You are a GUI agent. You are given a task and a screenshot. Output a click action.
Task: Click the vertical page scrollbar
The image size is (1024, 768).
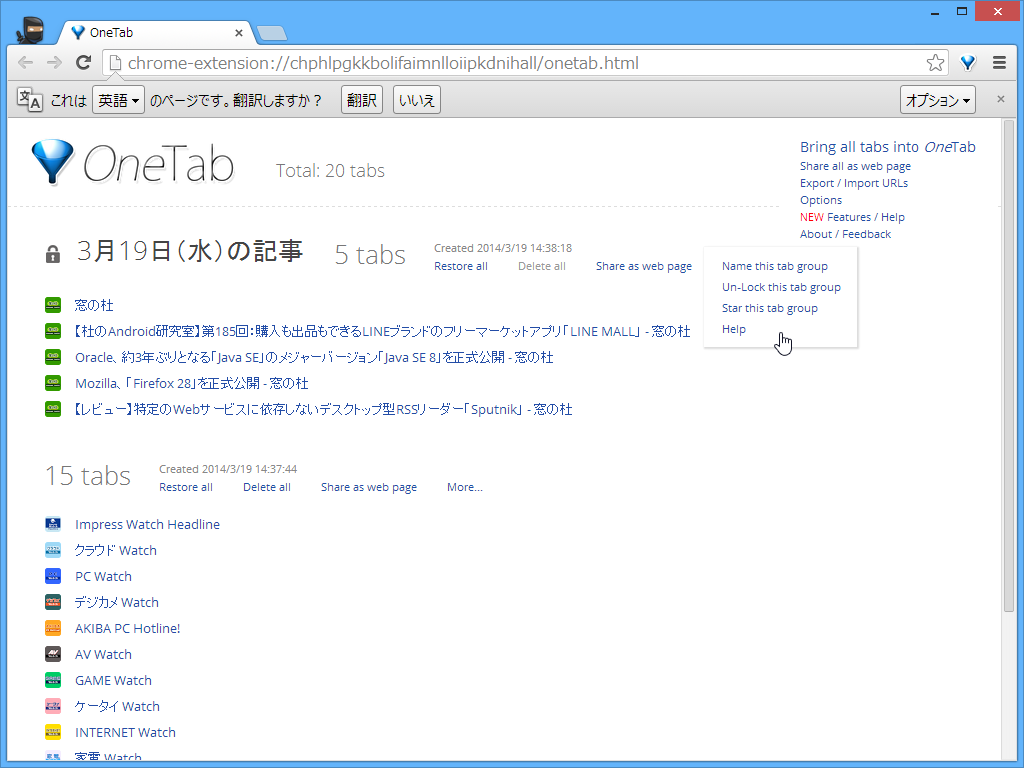1008,366
